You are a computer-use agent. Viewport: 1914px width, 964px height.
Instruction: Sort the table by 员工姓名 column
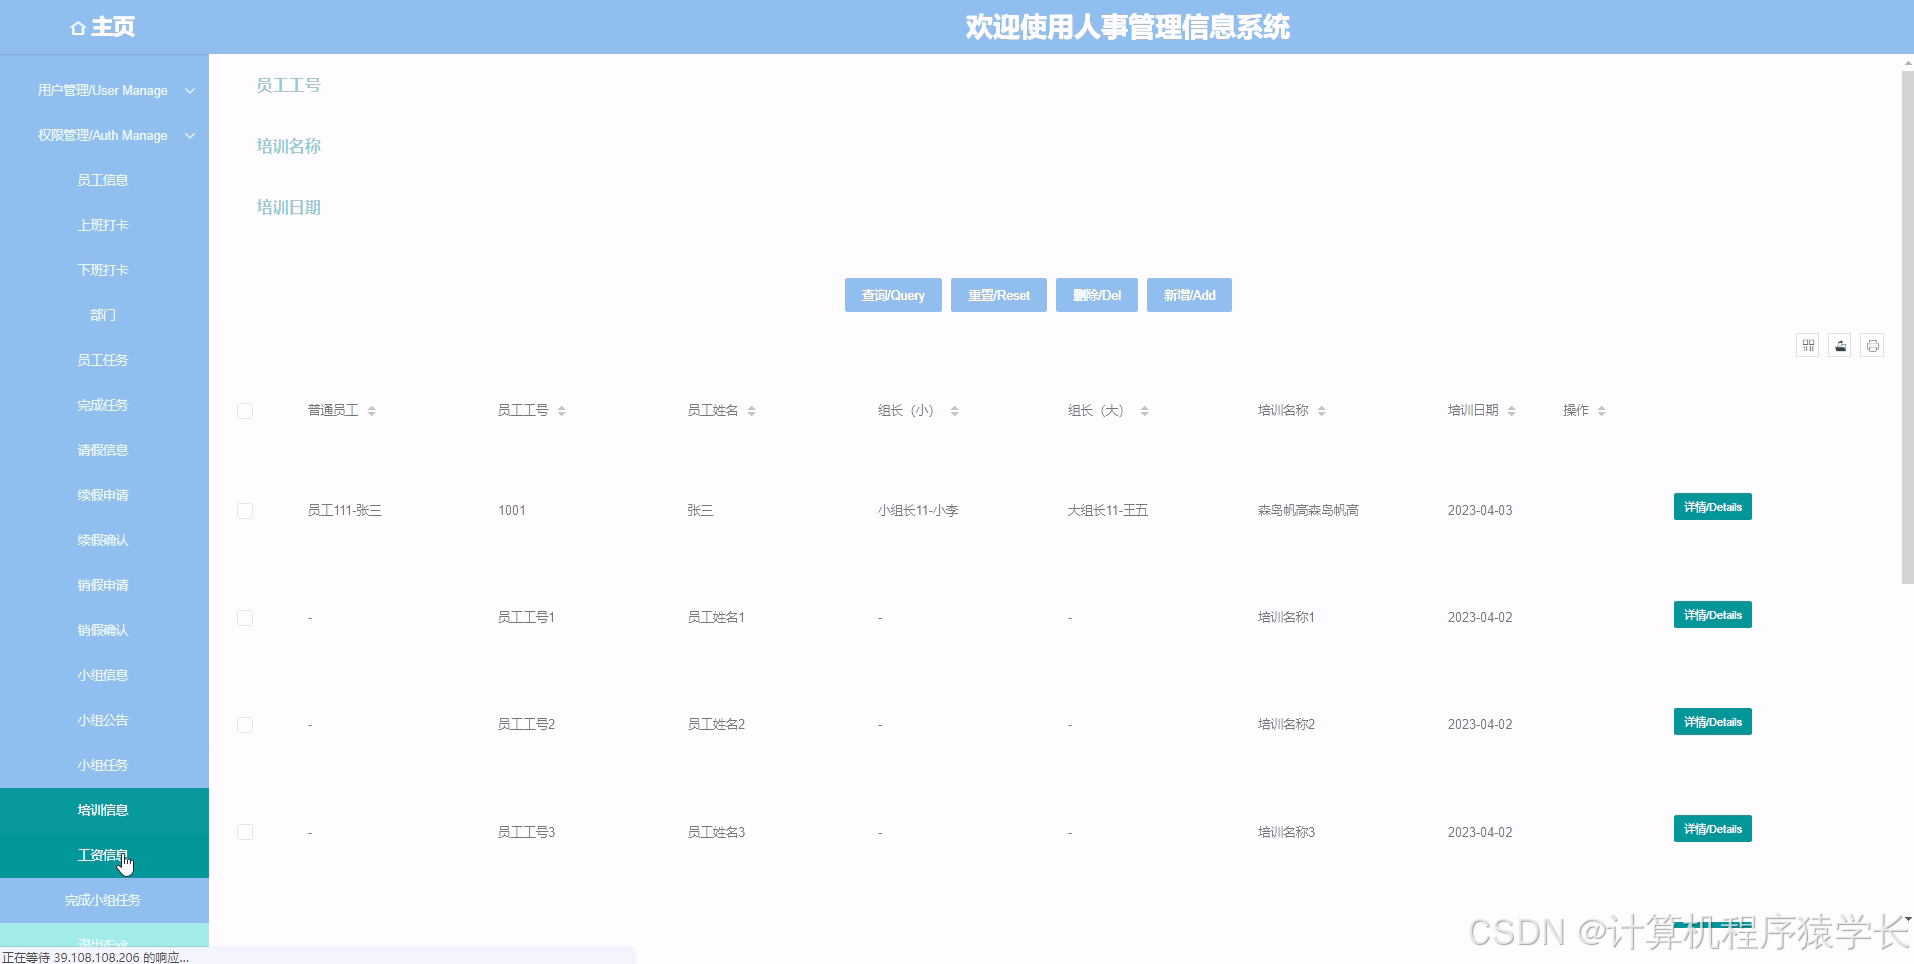point(753,410)
